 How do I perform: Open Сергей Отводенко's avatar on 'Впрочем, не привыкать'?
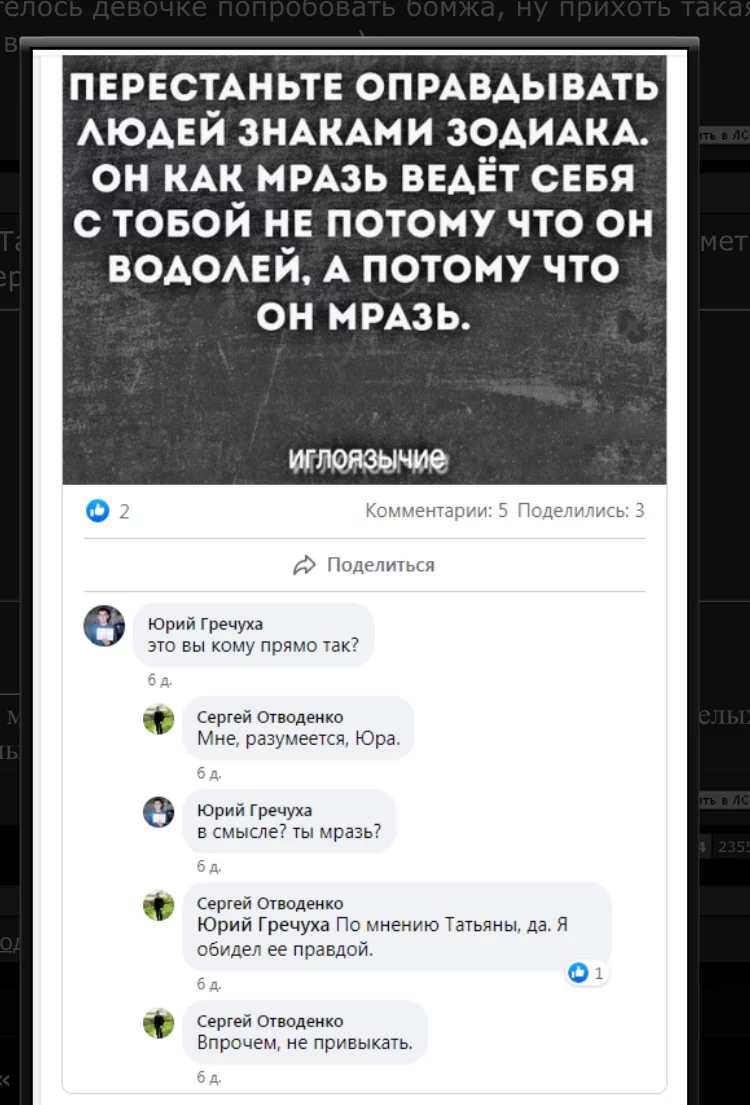[159, 1023]
